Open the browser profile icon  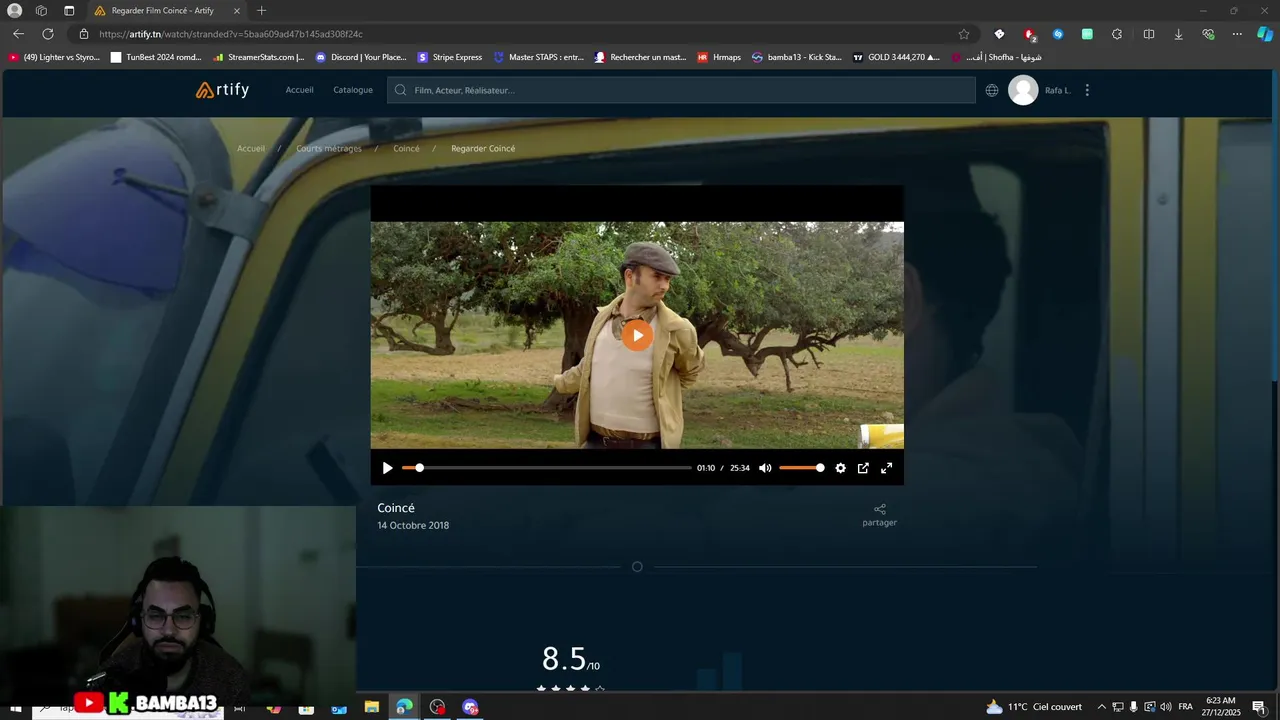pyautogui.click(x=14, y=11)
